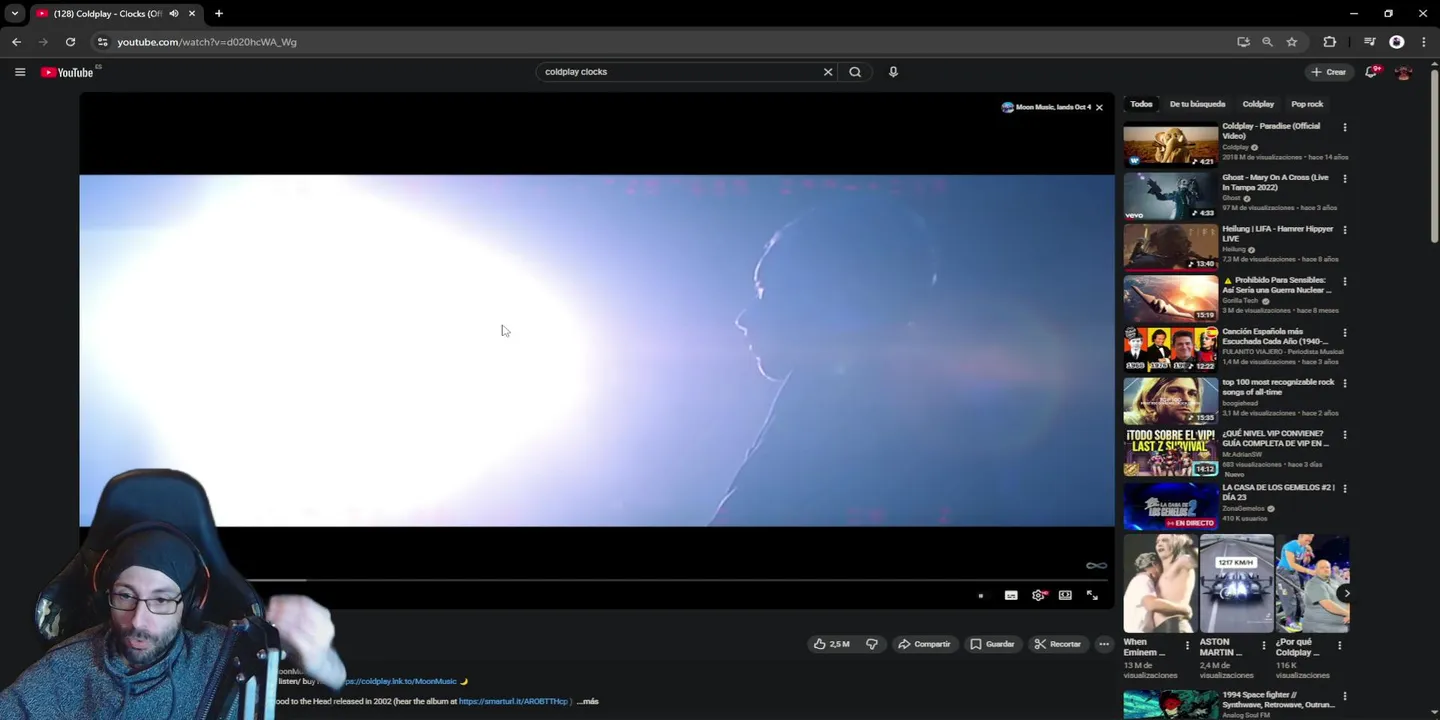View site information icon in address bar
This screenshot has height=720, width=1440.
point(102,42)
